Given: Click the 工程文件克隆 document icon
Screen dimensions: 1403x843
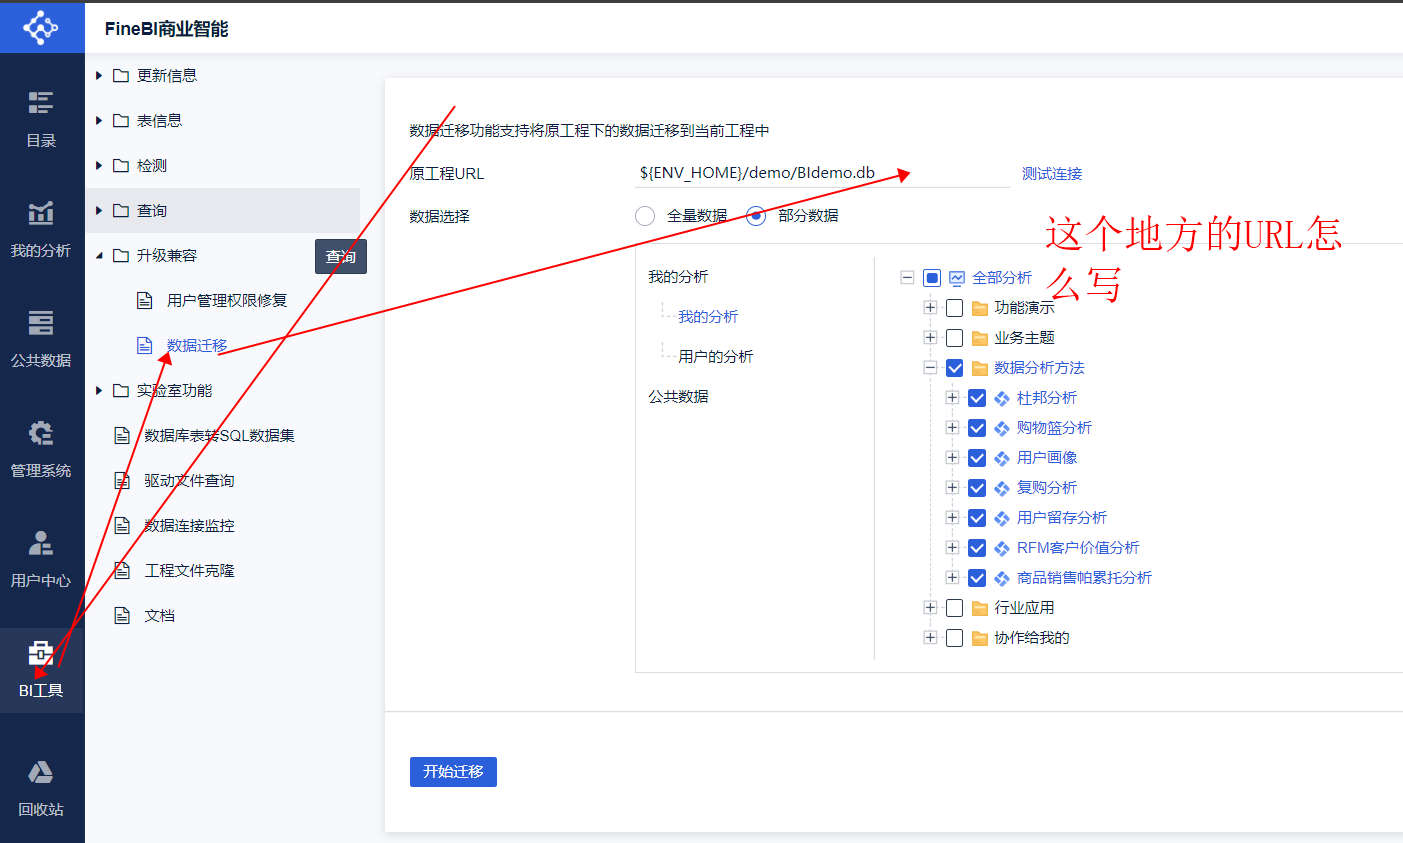Looking at the screenshot, I should (x=122, y=570).
